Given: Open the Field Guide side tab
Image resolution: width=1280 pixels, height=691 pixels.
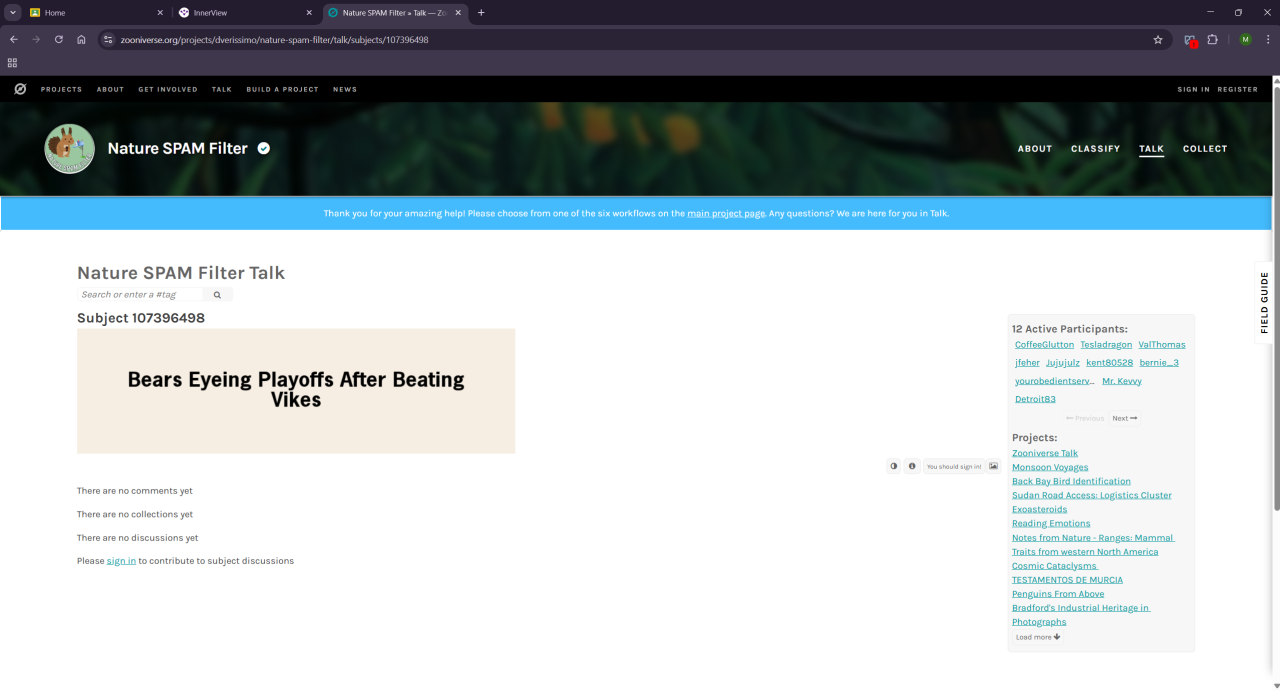Looking at the screenshot, I should click(x=1265, y=302).
